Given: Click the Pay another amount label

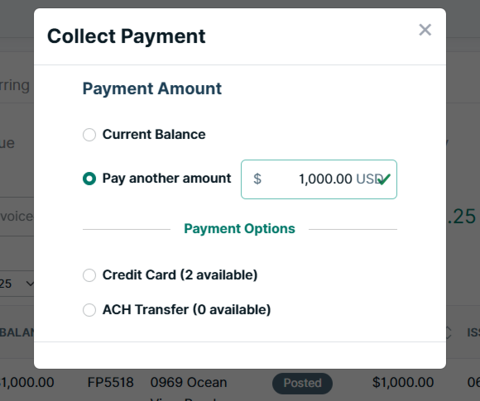Looking at the screenshot, I should click(x=167, y=178).
